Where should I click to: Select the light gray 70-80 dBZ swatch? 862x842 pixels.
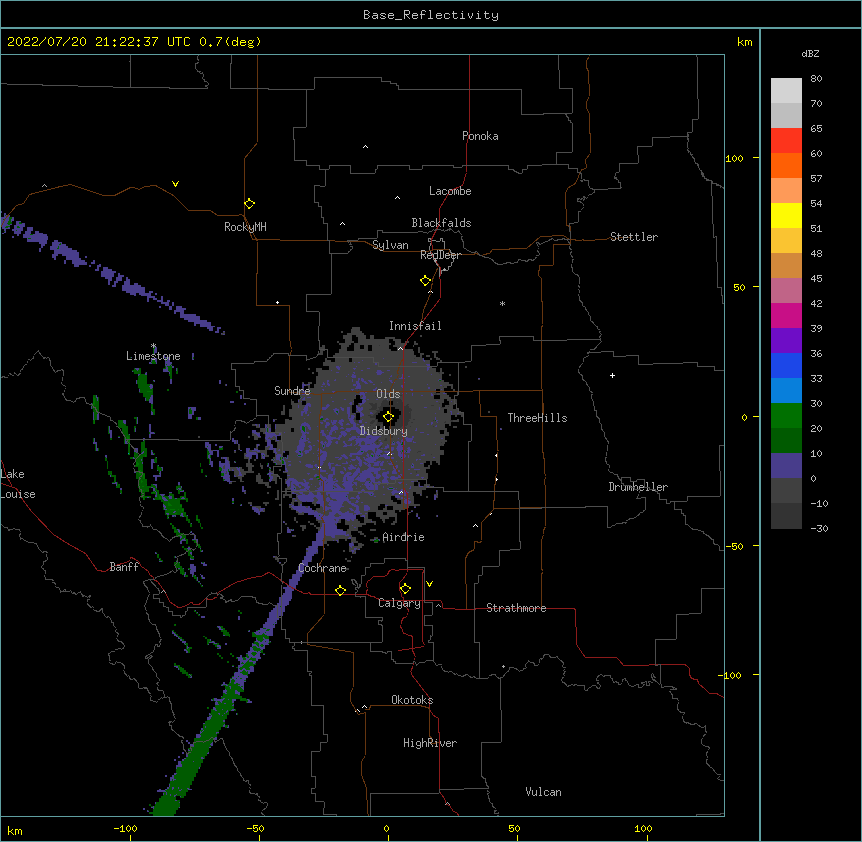[x=786, y=91]
